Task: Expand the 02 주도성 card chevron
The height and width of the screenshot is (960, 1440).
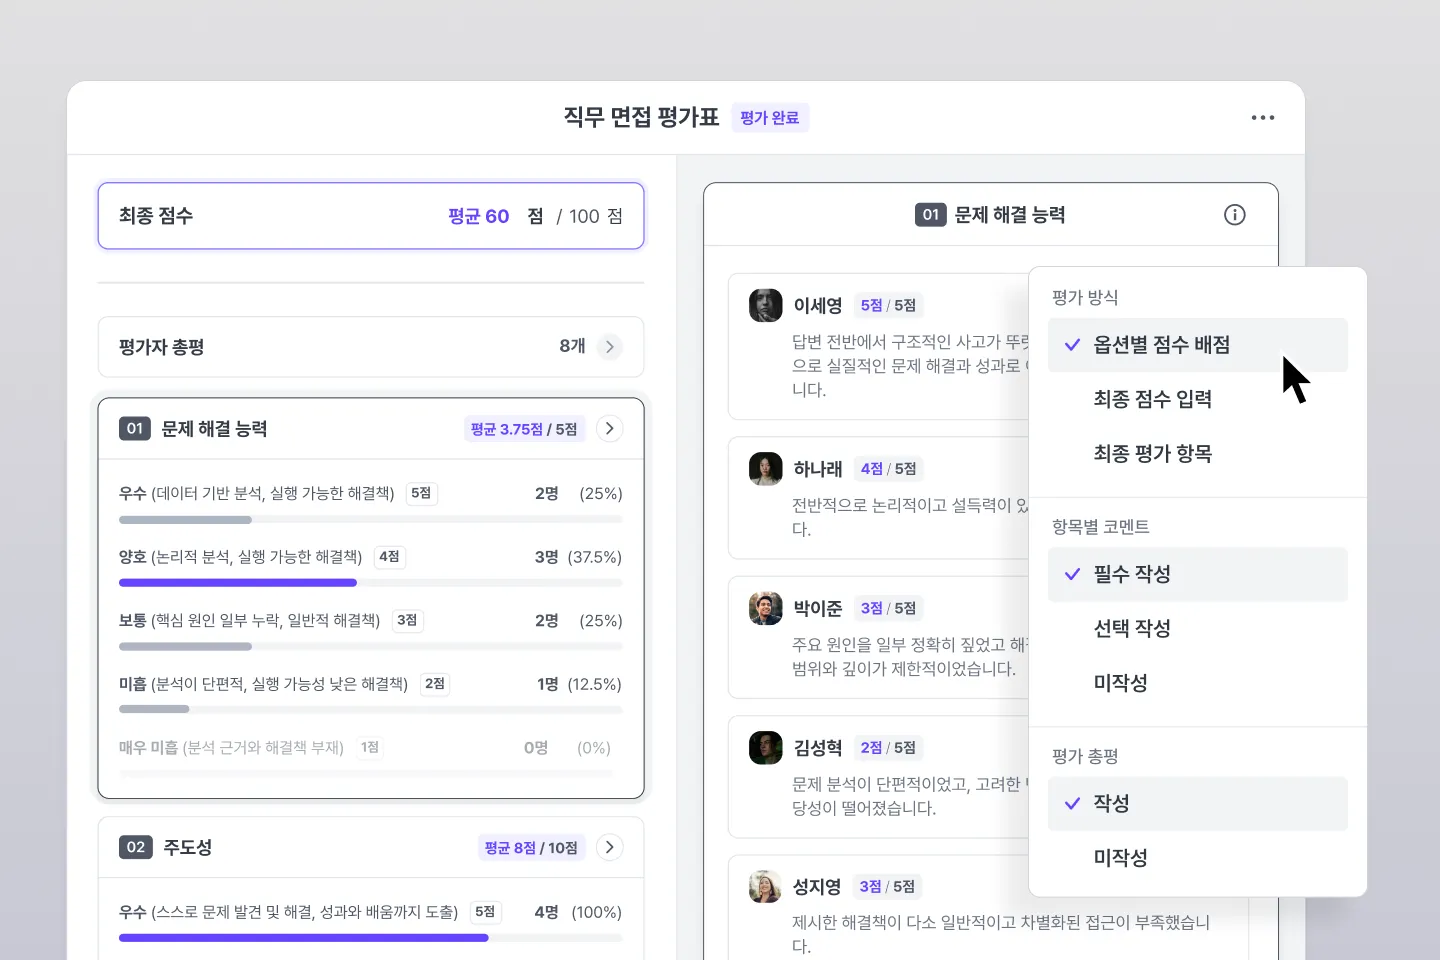Action: [x=610, y=847]
